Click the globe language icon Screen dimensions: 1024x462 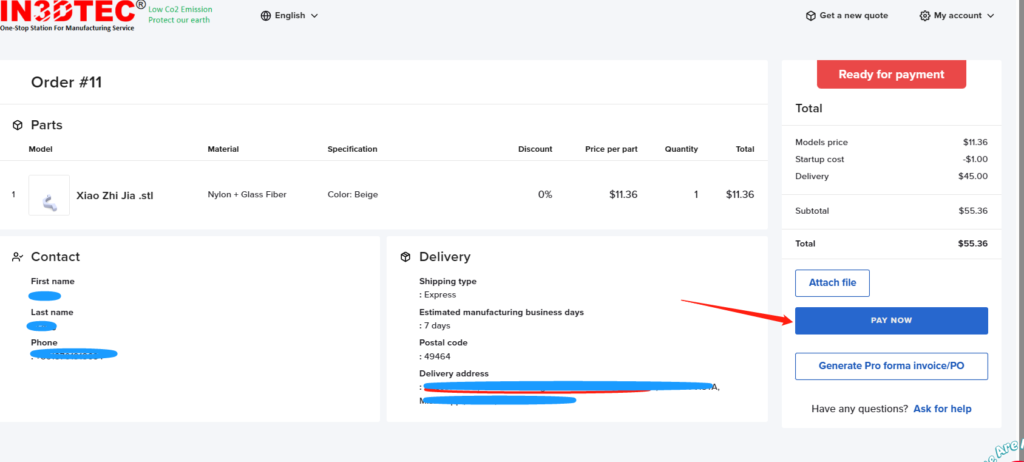265,16
